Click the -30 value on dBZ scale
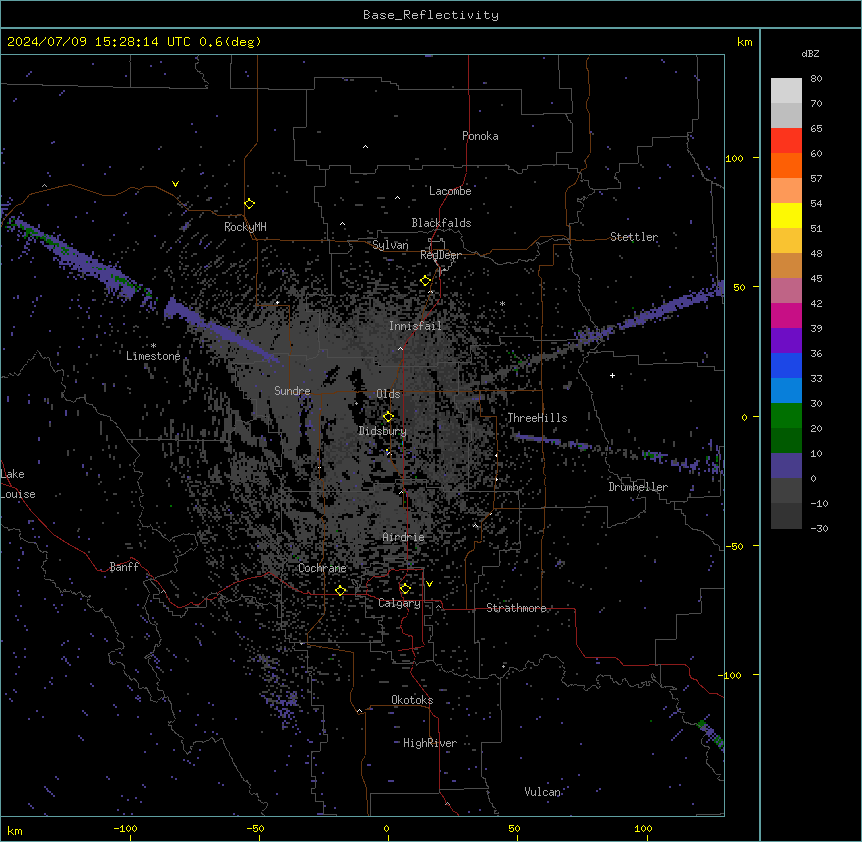The width and height of the screenshot is (862, 842). click(x=819, y=529)
